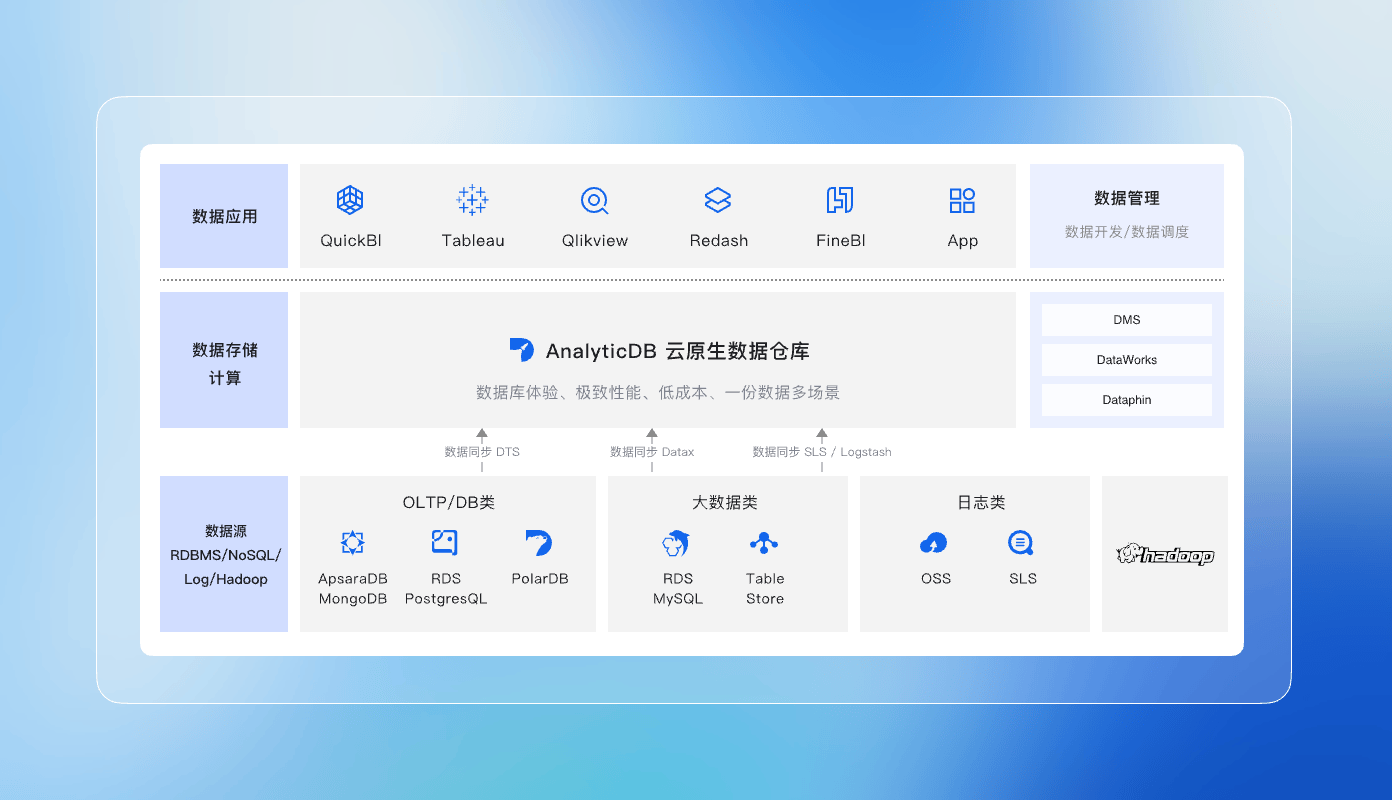Select the DataWorks box
Viewport: 1392px width, 800px height.
click(x=1127, y=360)
